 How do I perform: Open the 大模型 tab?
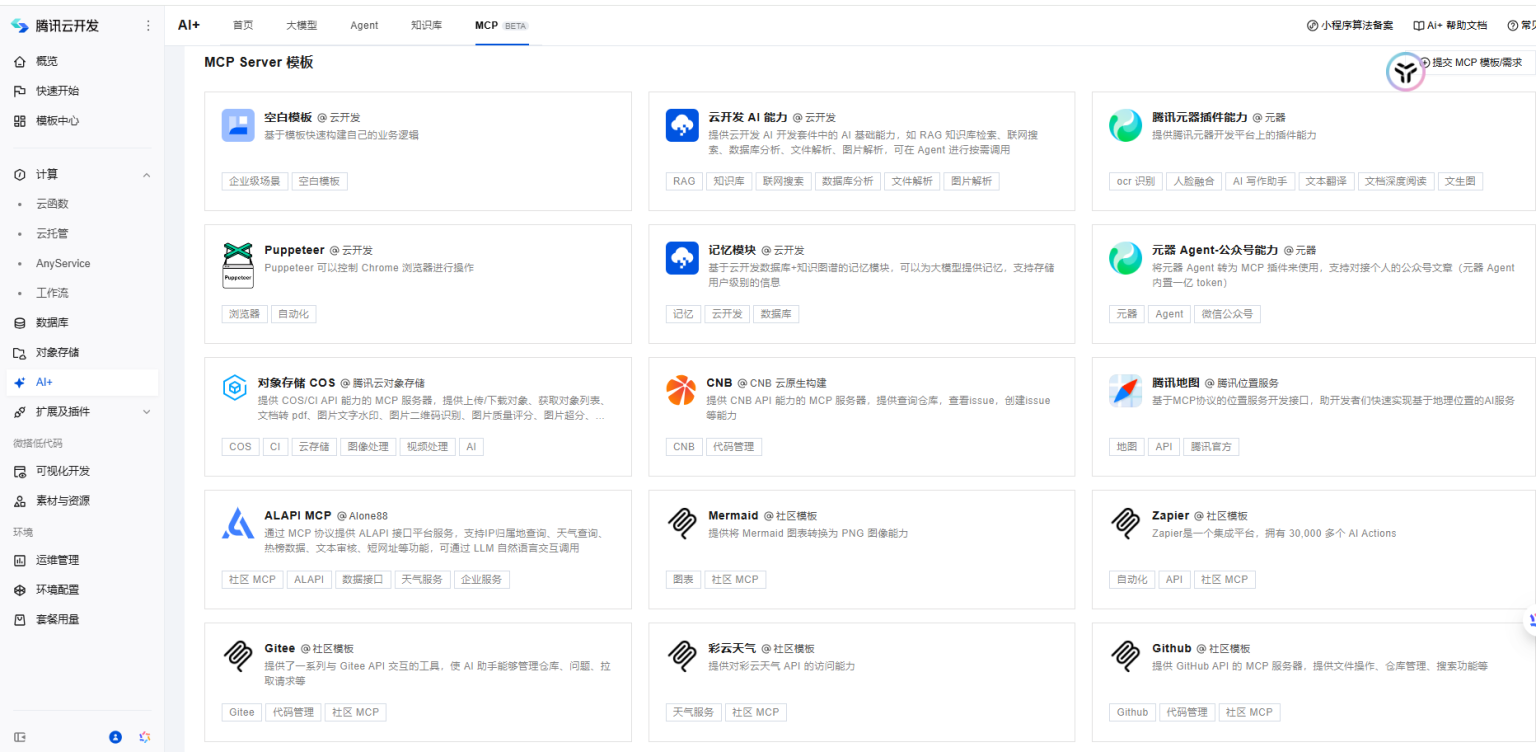[x=301, y=25]
